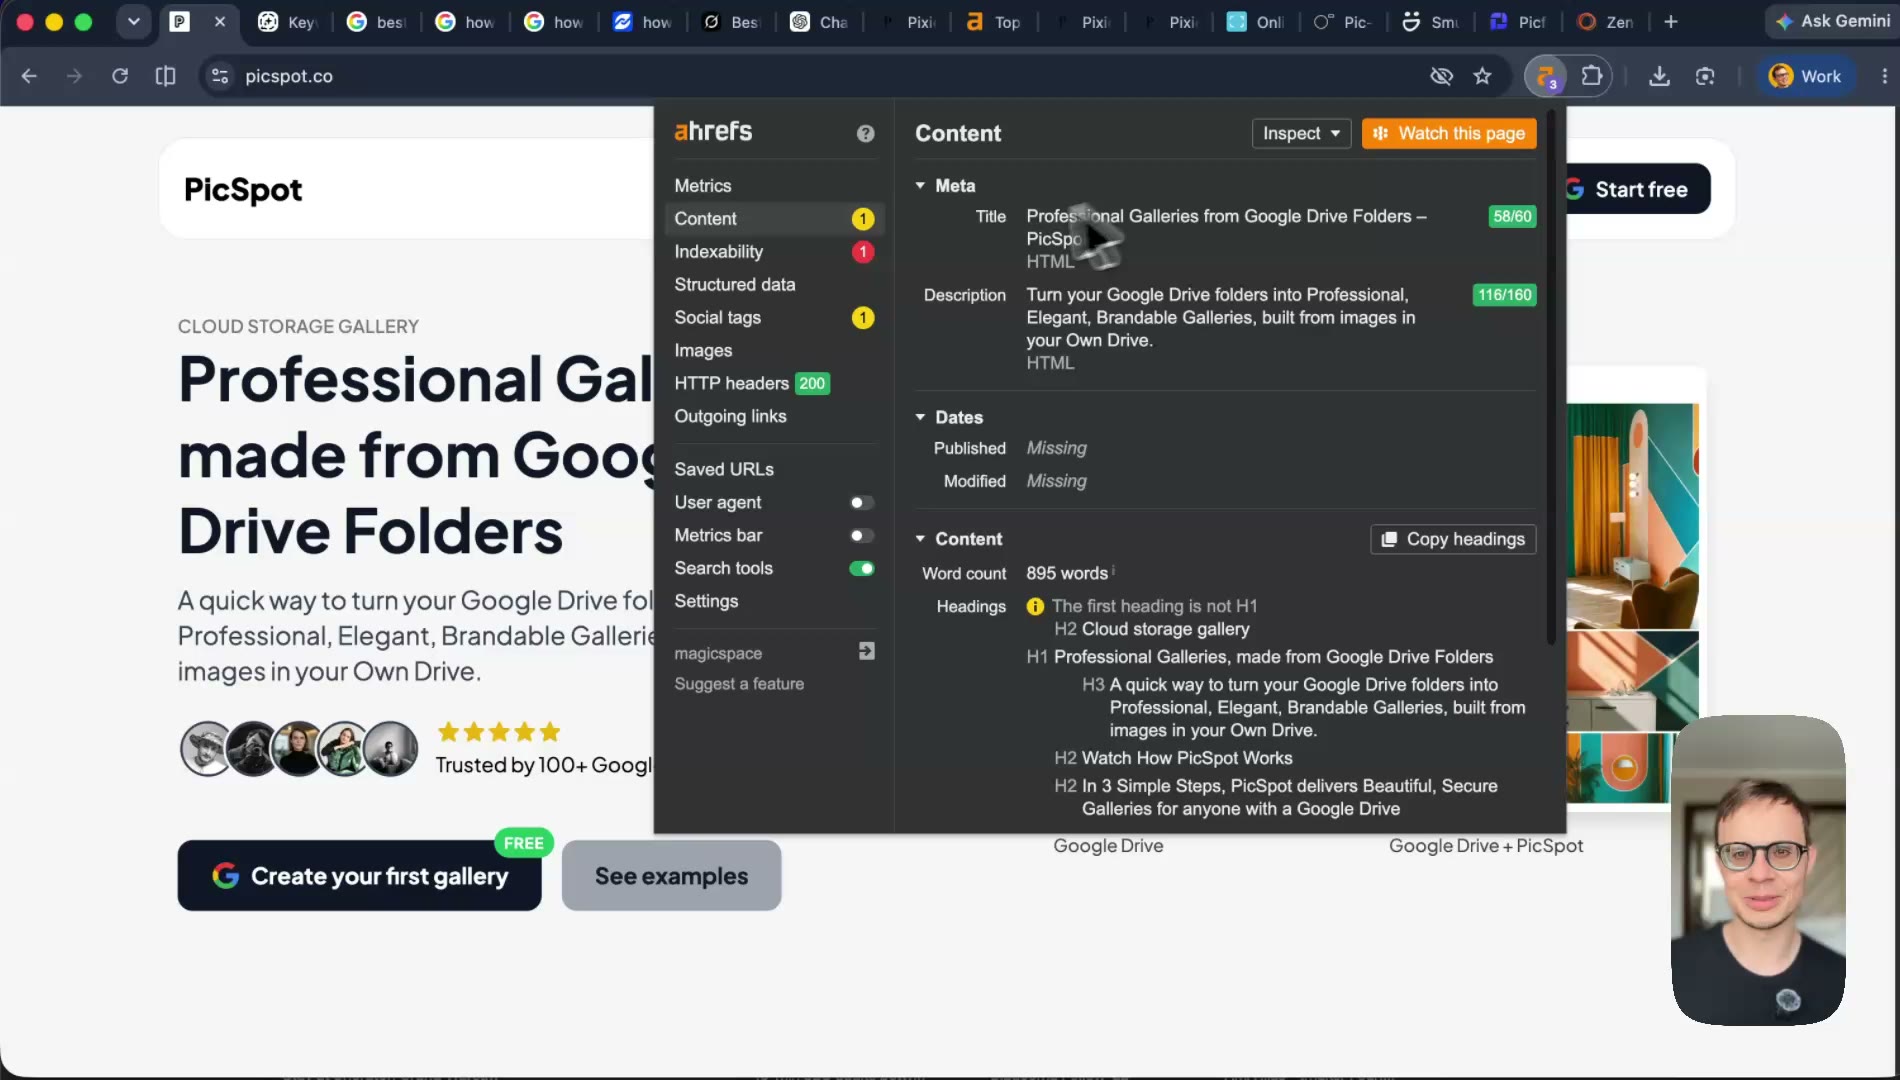This screenshot has width=1900, height=1080.
Task: Click the Copy headings button
Action: click(x=1453, y=539)
